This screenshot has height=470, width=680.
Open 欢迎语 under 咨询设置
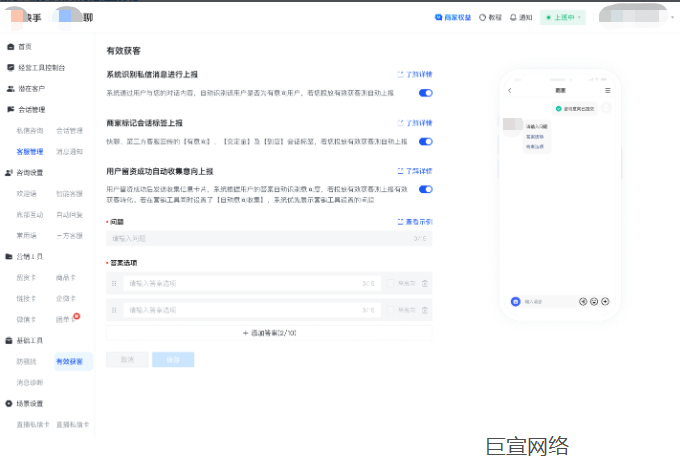(x=26, y=193)
